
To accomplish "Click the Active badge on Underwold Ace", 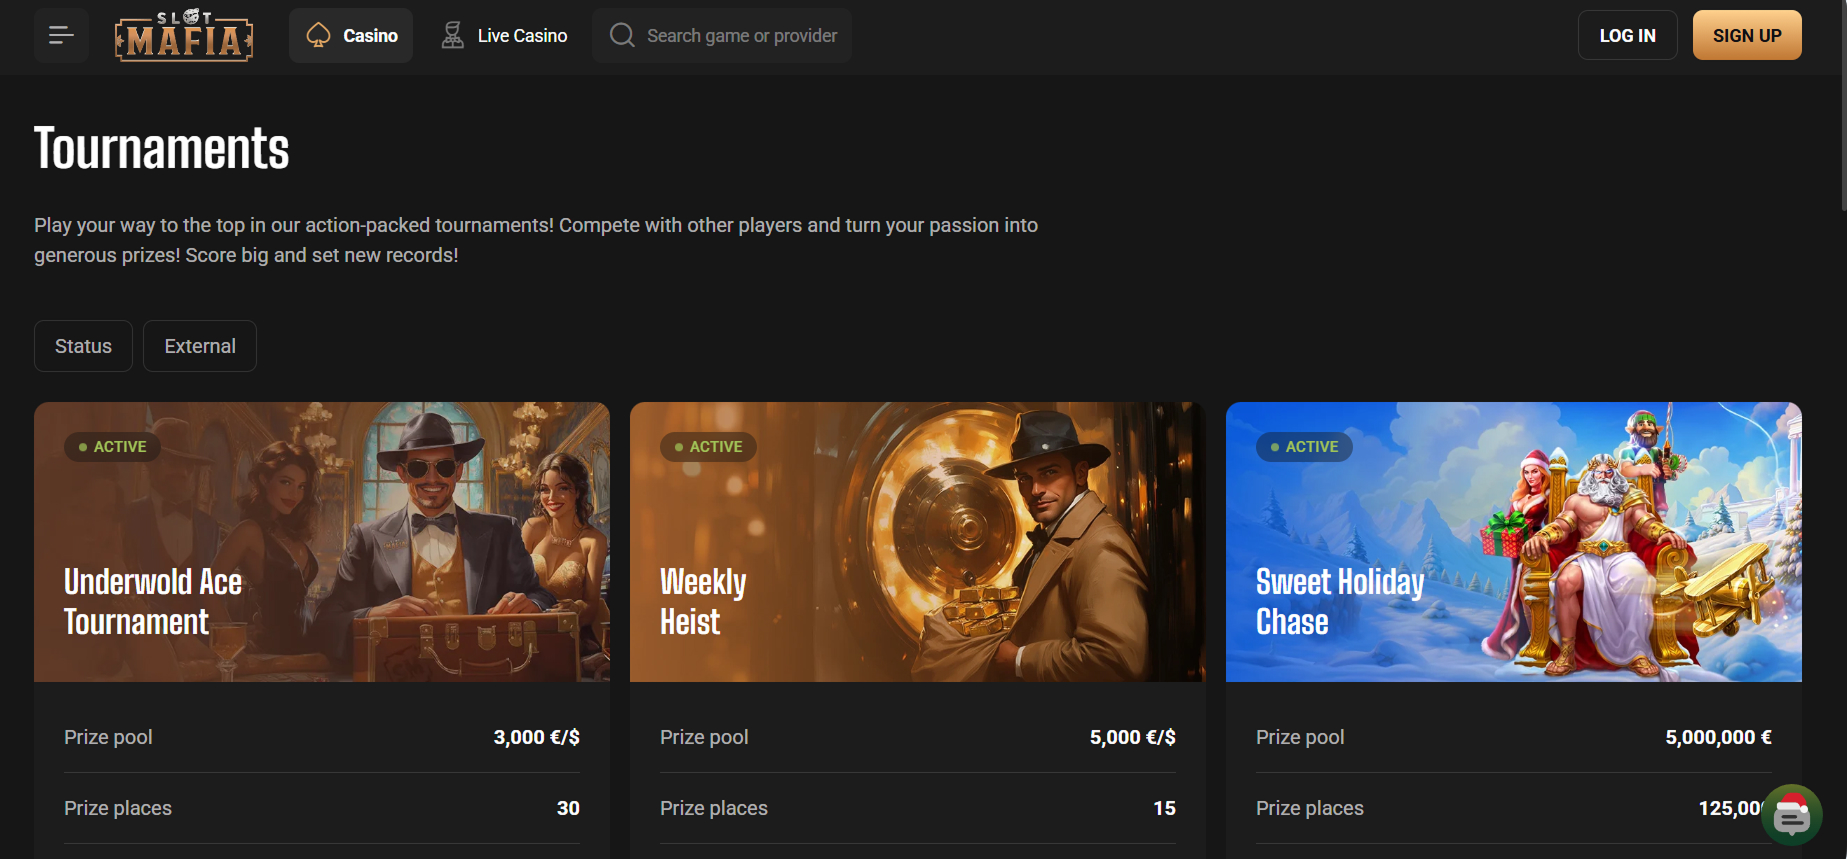I will coord(113,447).
